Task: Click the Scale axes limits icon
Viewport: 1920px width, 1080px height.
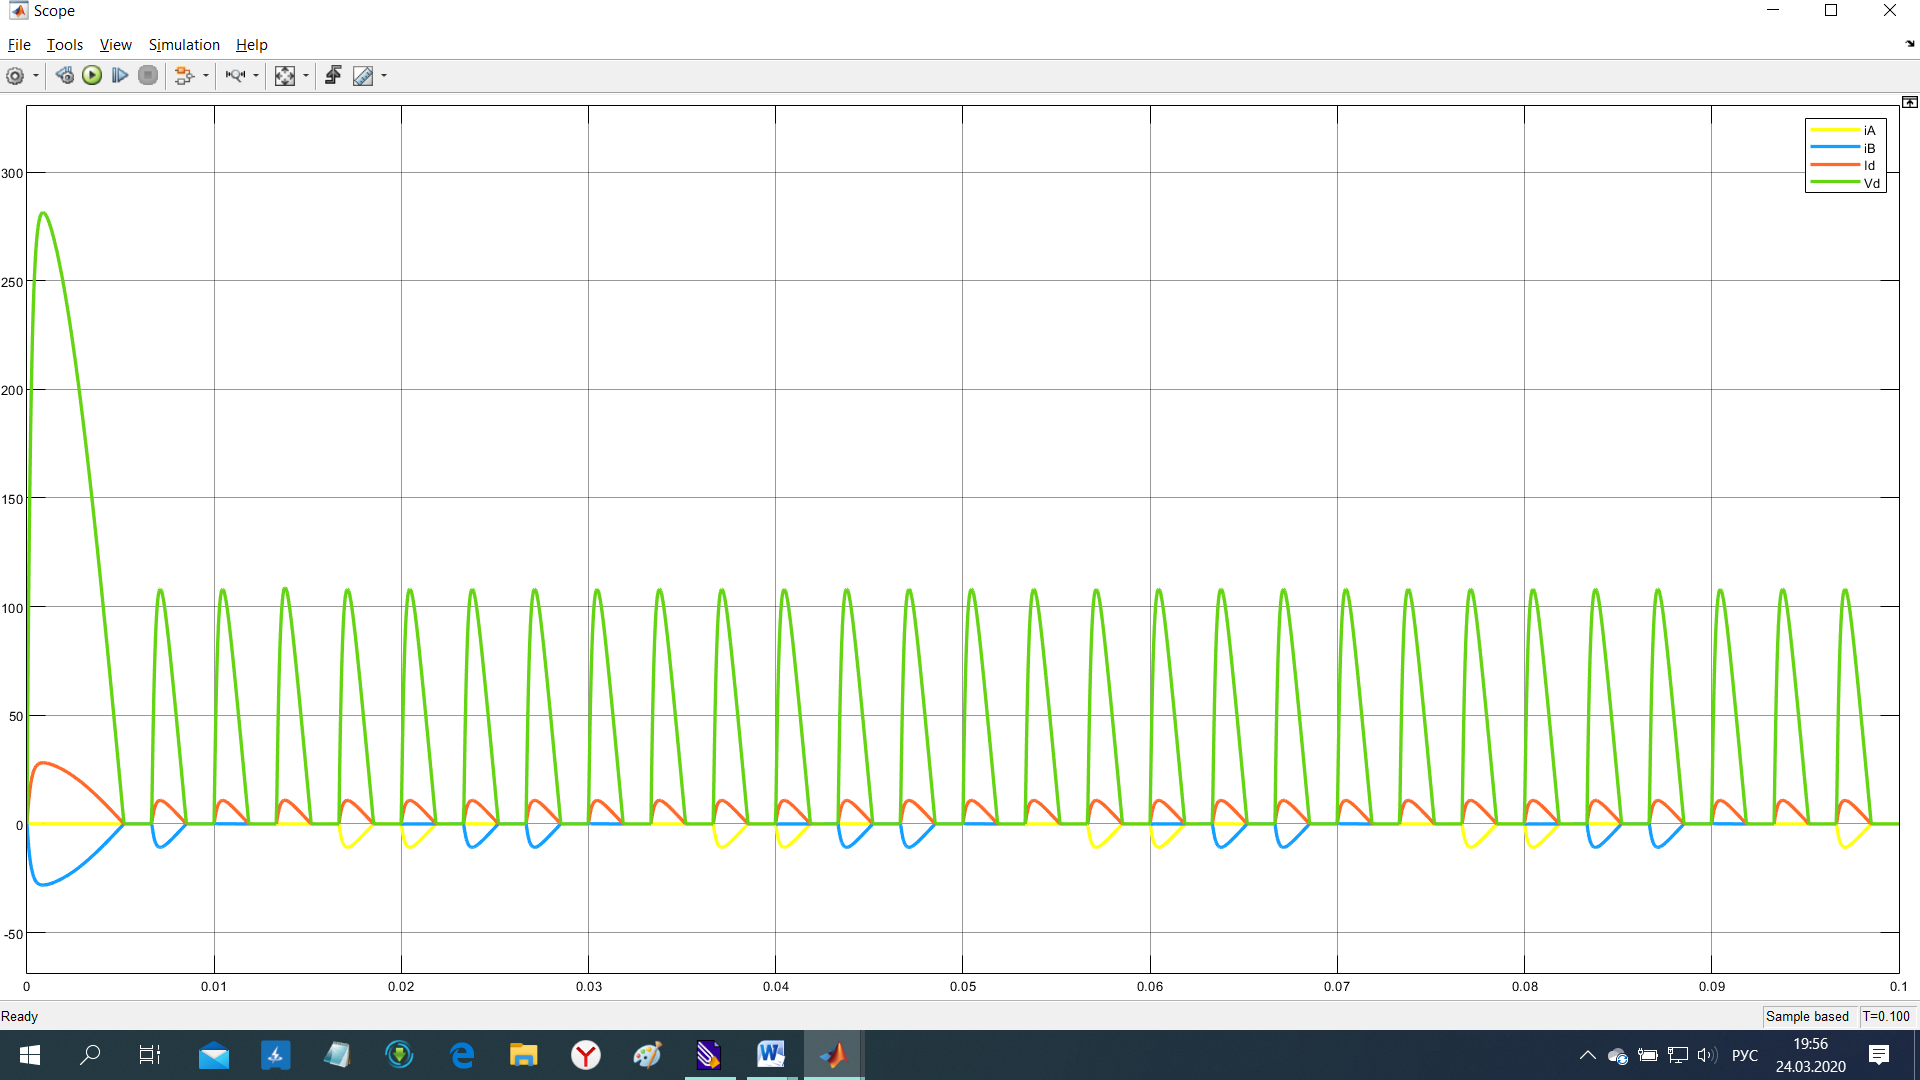Action: [285, 76]
